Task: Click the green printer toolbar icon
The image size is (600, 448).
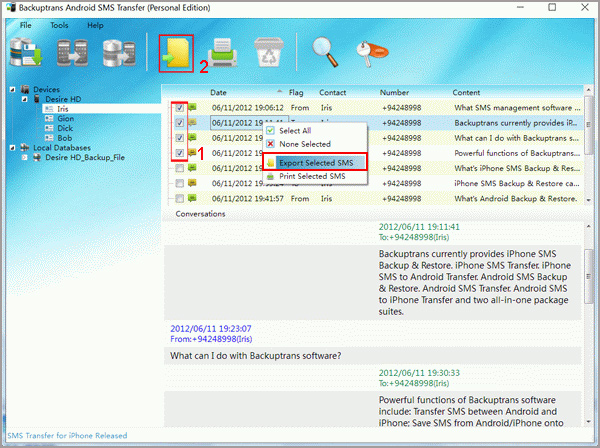Action: (x=222, y=52)
